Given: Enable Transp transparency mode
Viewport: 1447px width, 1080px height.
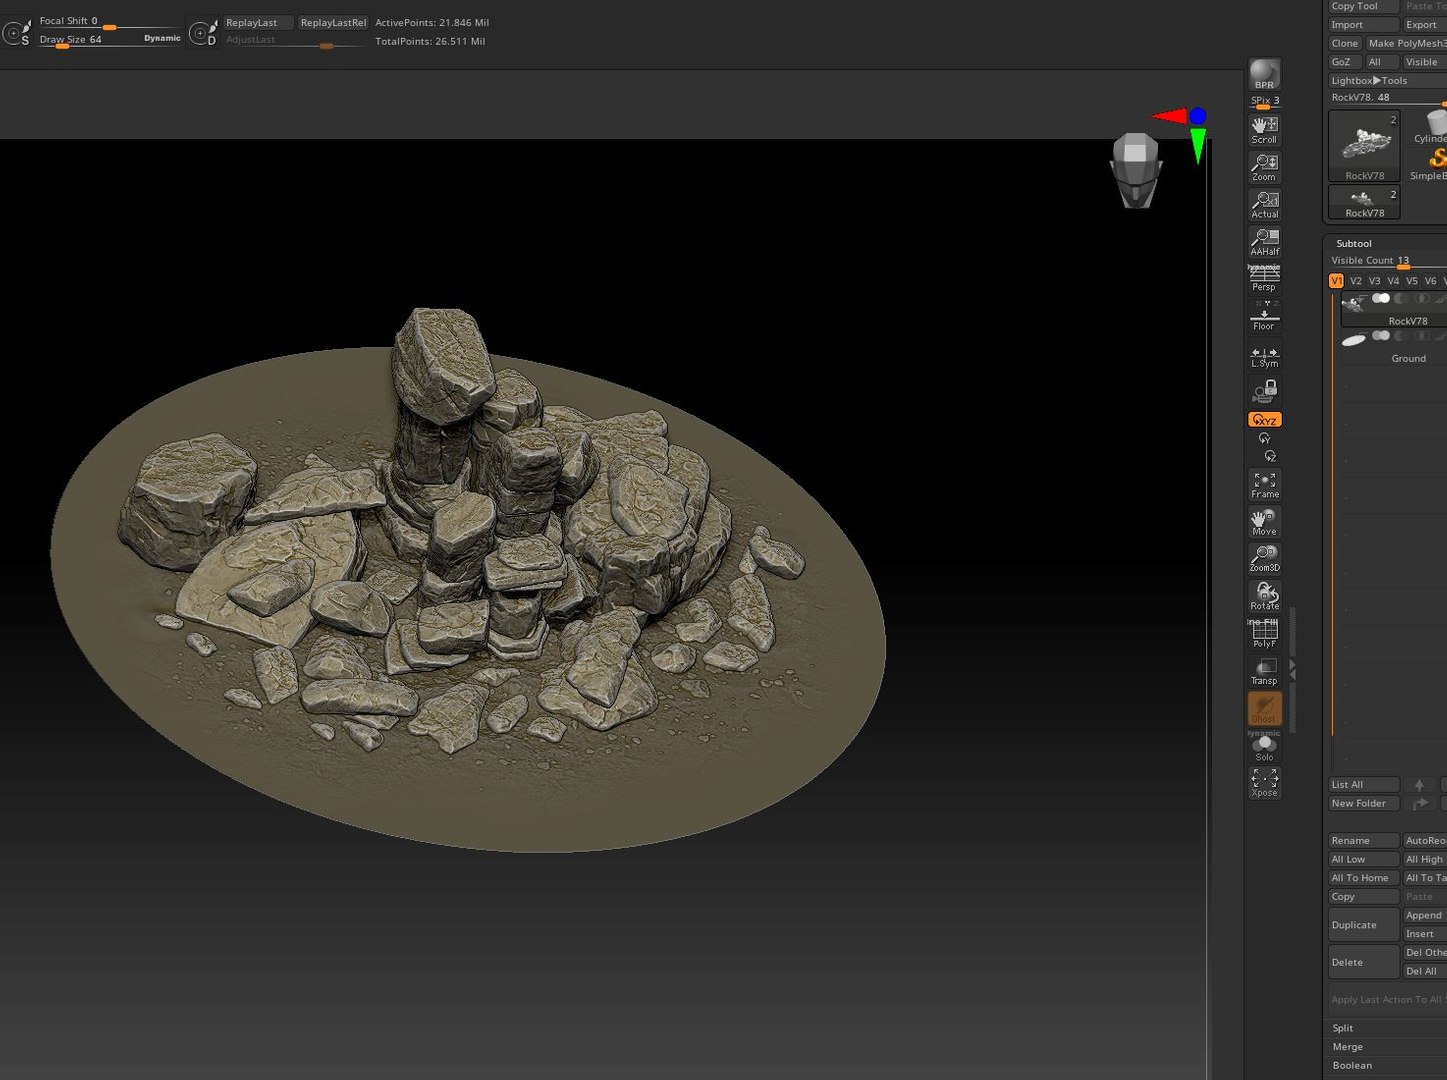Looking at the screenshot, I should click(x=1264, y=671).
